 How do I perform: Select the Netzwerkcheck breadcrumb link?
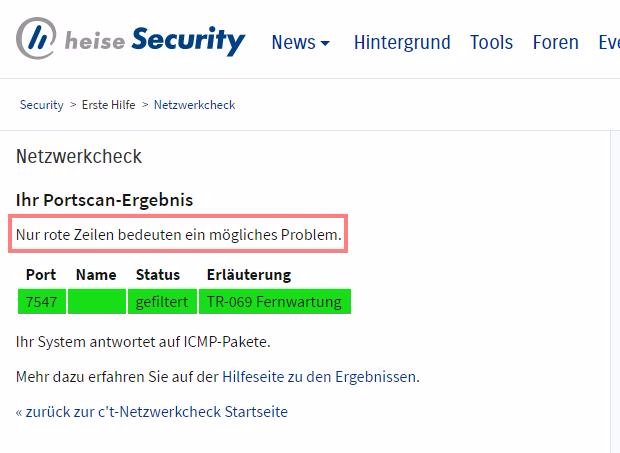click(x=194, y=104)
